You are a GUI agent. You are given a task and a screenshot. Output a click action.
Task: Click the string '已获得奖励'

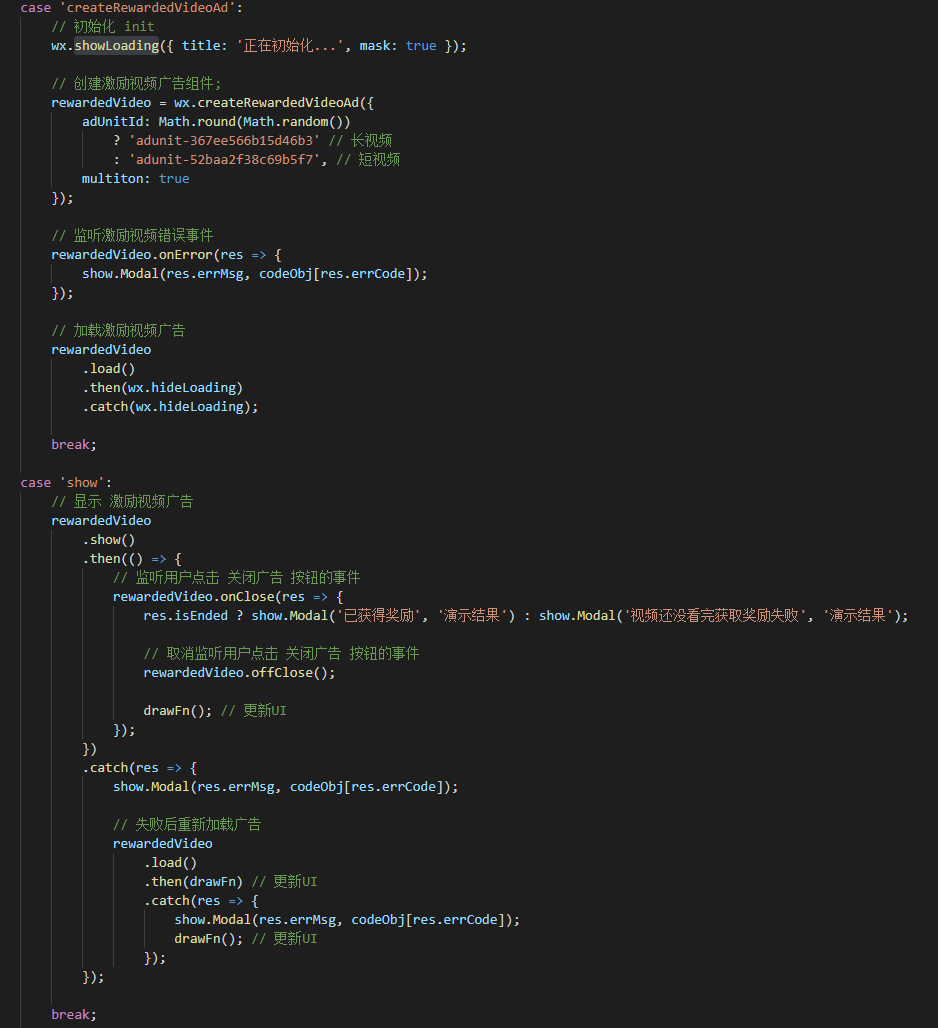[x=378, y=616]
